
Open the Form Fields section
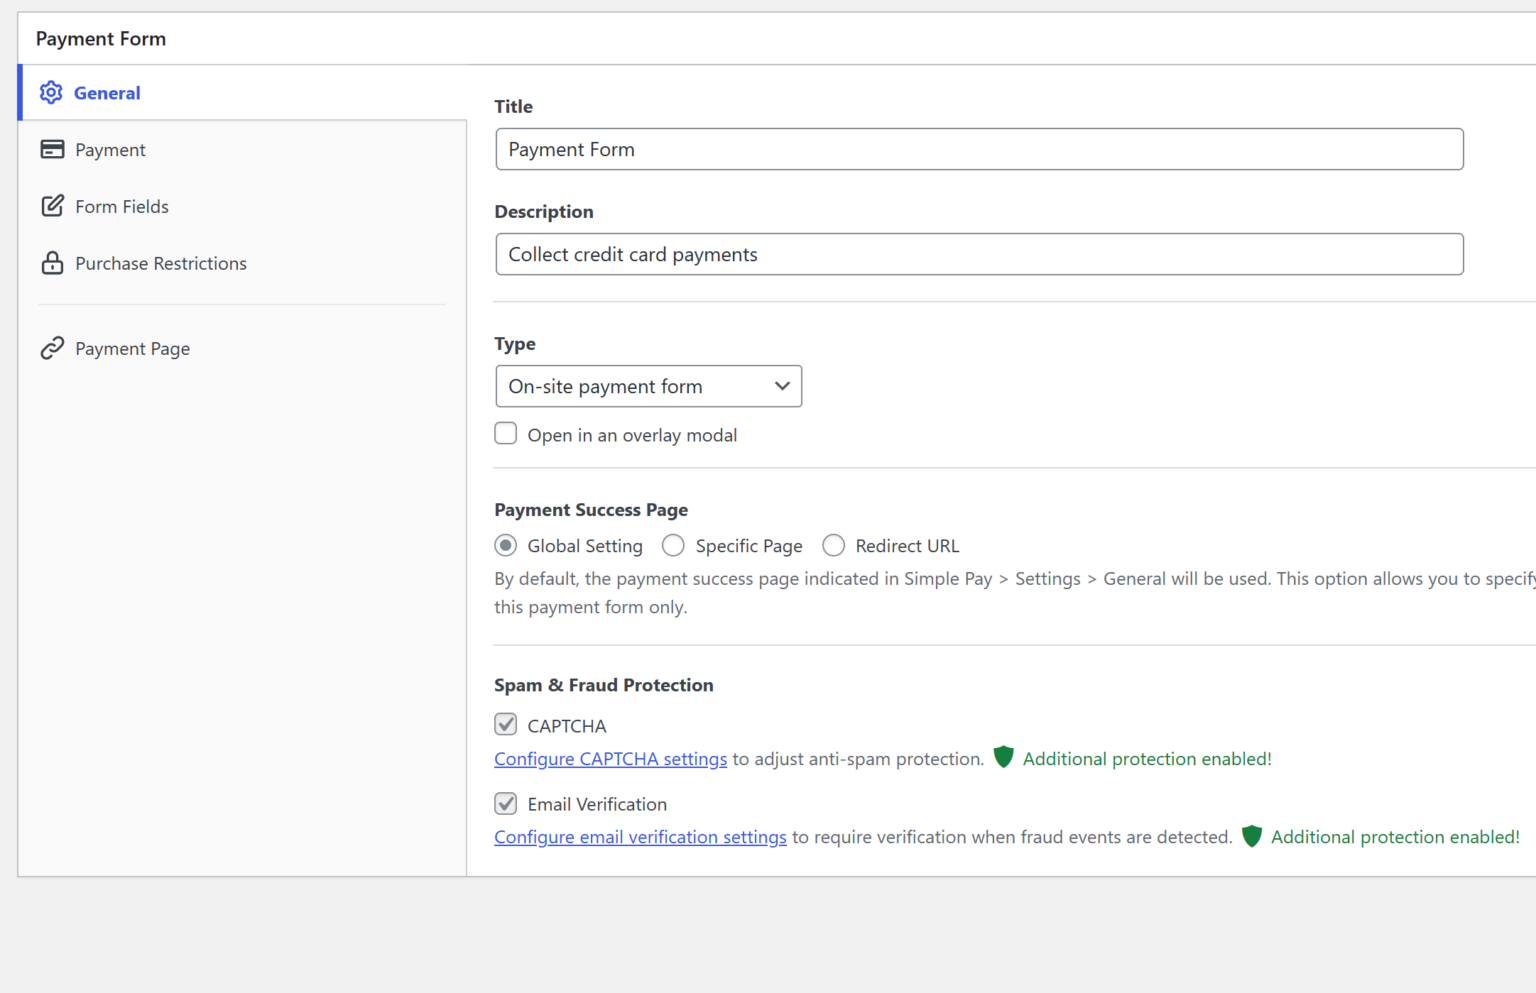click(x=122, y=206)
